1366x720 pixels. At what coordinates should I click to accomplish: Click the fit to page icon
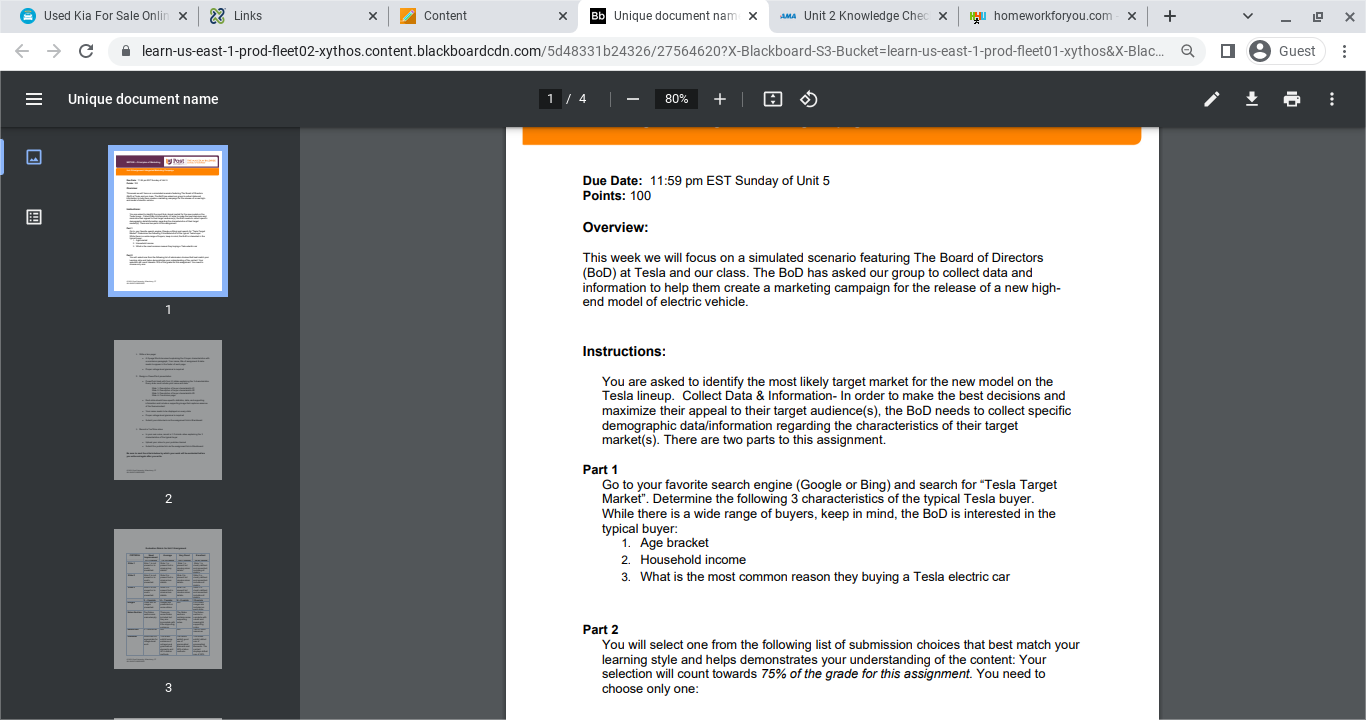tap(772, 99)
